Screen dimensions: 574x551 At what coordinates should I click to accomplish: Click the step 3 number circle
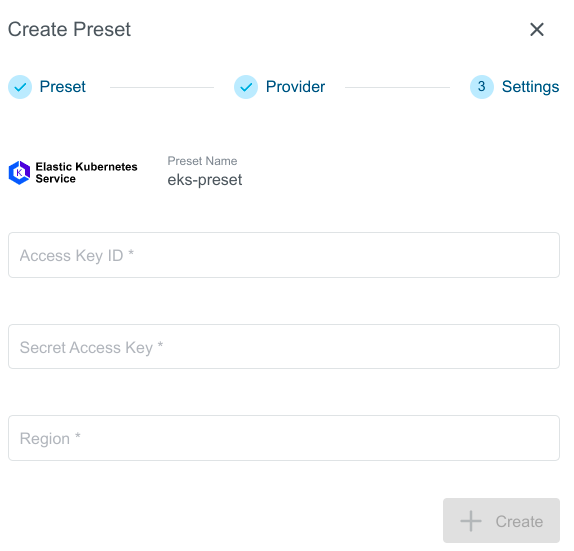[x=481, y=87]
